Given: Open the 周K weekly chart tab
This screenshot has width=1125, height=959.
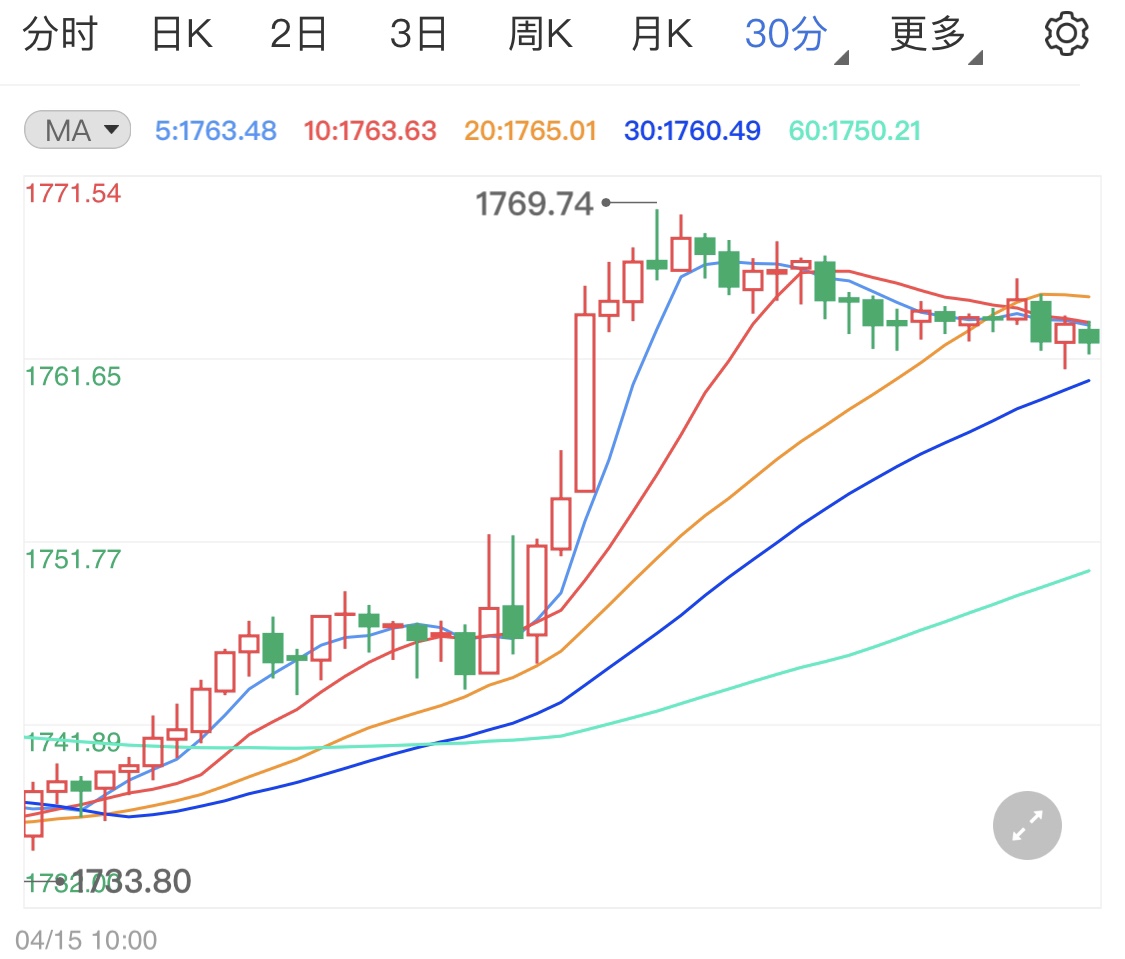Looking at the screenshot, I should click(540, 34).
